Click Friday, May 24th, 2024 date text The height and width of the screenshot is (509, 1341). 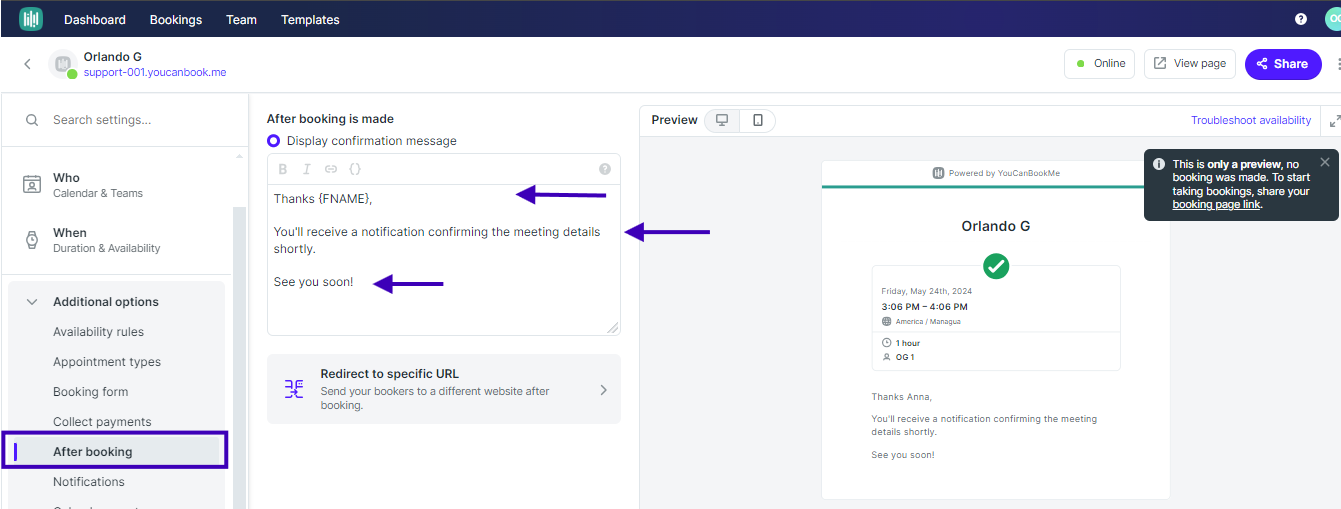tap(926, 291)
